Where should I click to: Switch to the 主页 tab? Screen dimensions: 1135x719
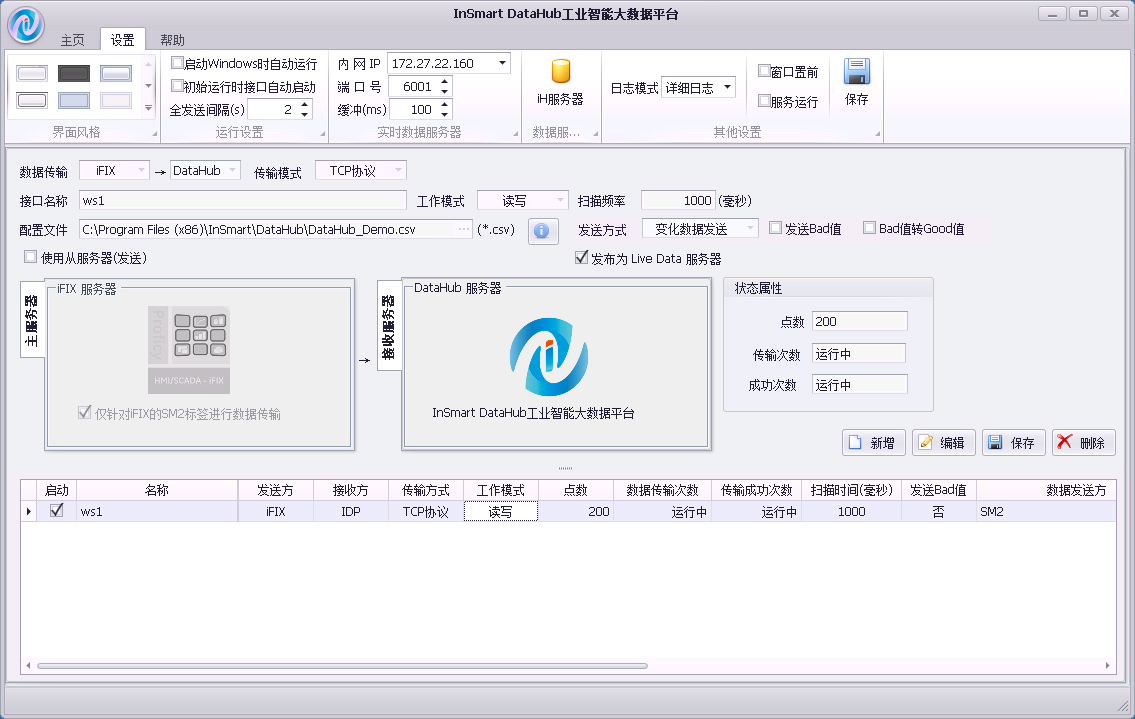[72, 40]
